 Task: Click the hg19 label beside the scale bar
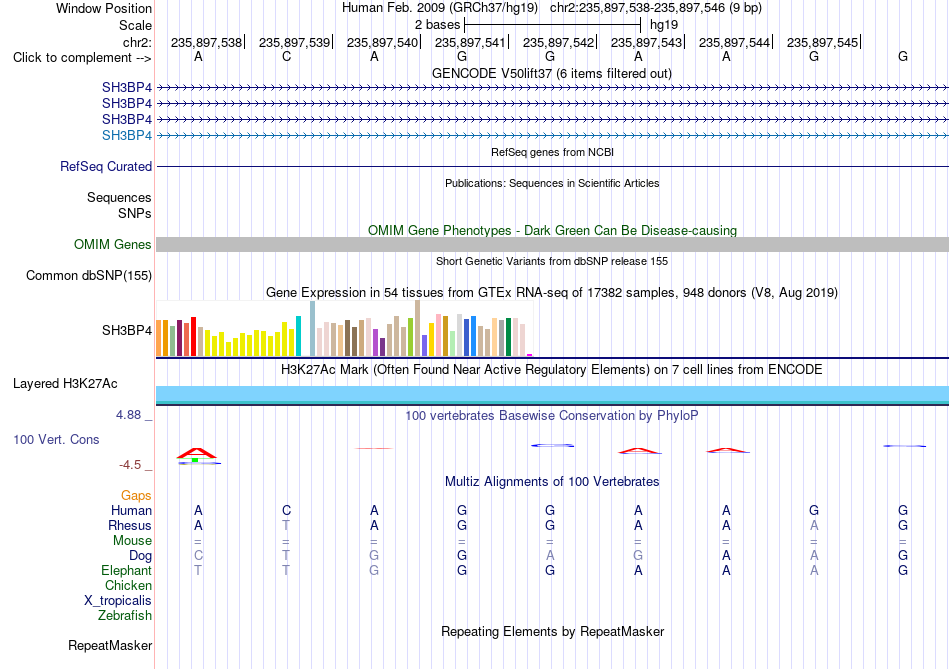click(664, 25)
